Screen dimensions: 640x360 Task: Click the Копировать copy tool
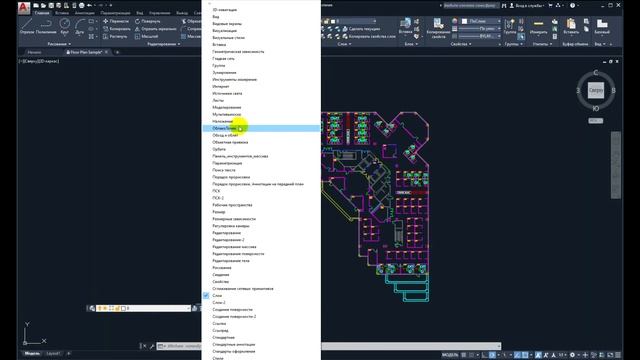click(x=117, y=29)
